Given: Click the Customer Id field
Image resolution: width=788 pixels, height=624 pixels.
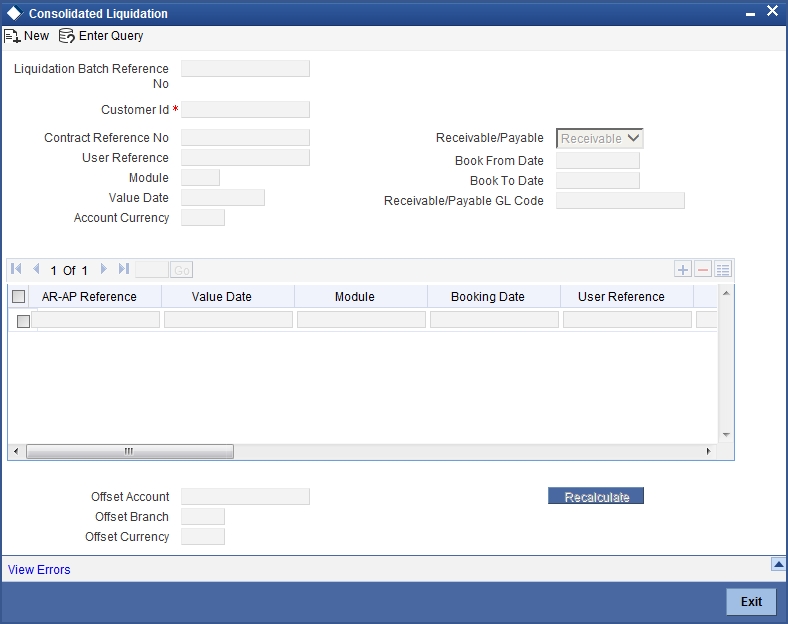Looking at the screenshot, I should [x=245, y=110].
